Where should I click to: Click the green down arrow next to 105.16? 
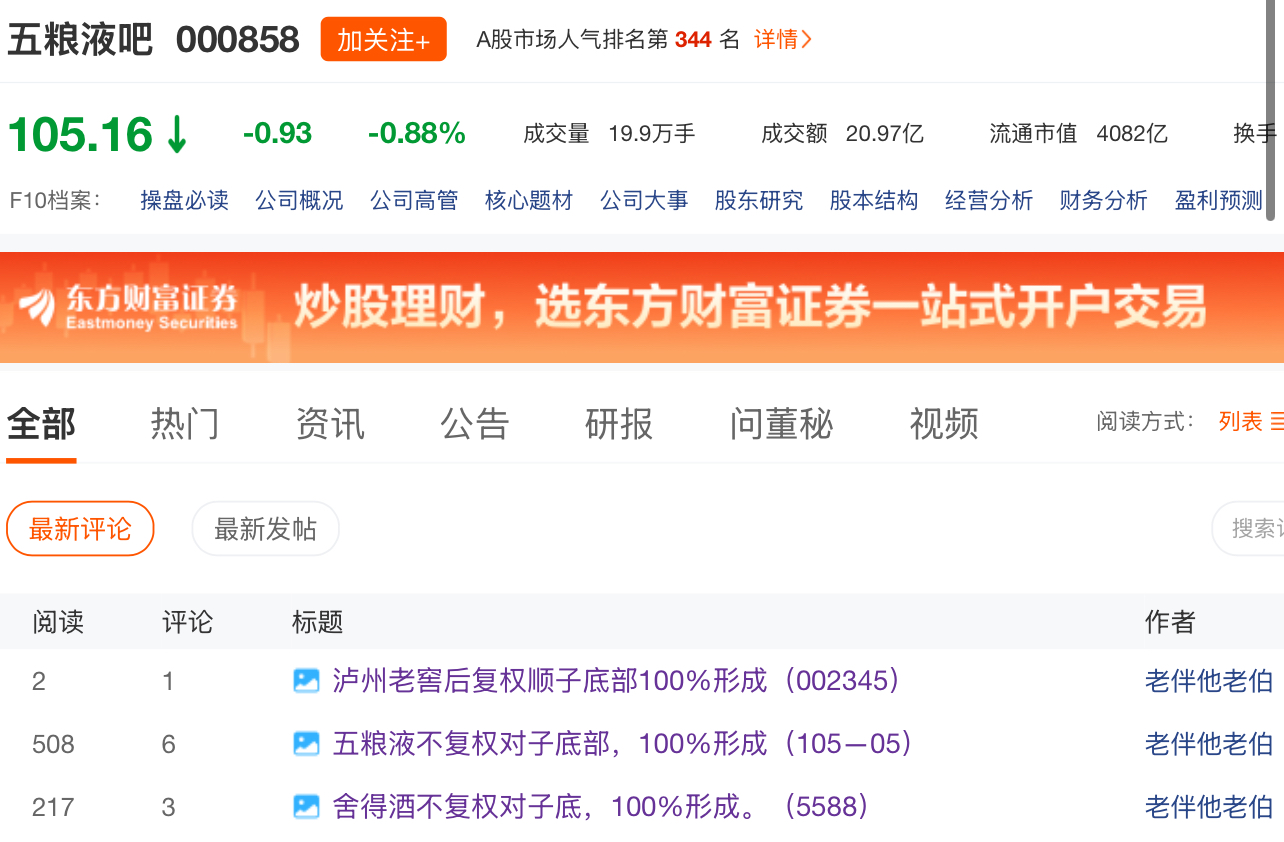(176, 134)
